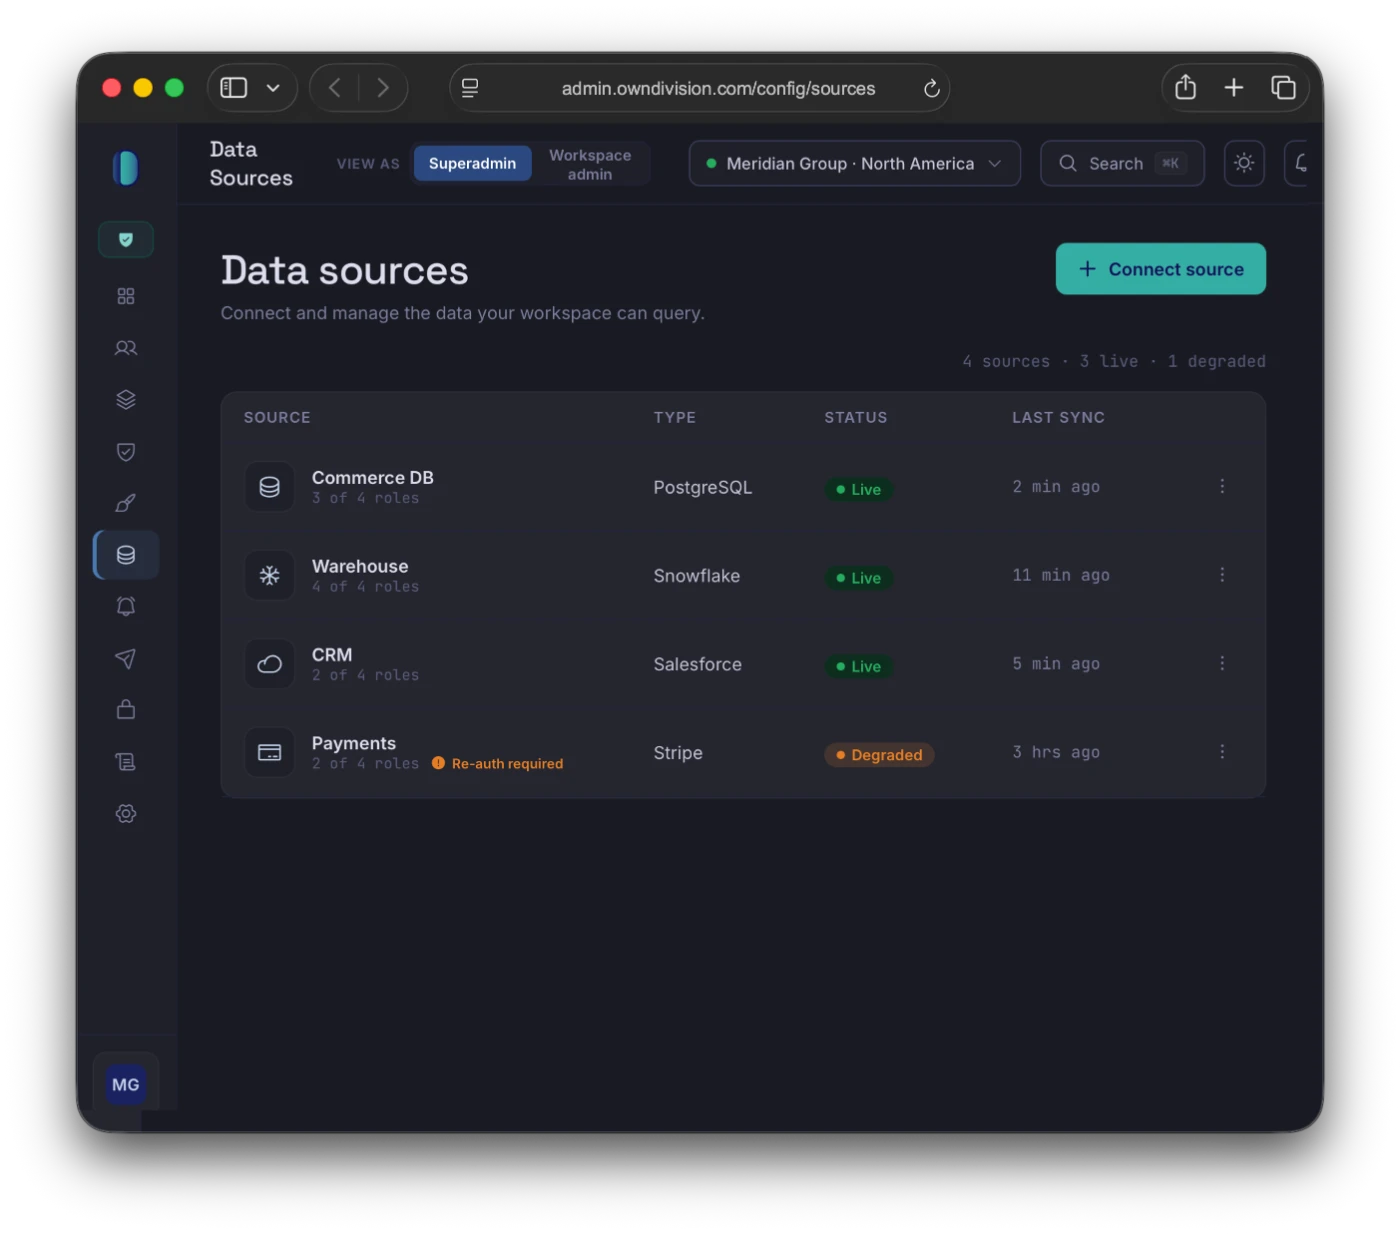
Task: Click the browser address bar URL
Action: click(718, 89)
